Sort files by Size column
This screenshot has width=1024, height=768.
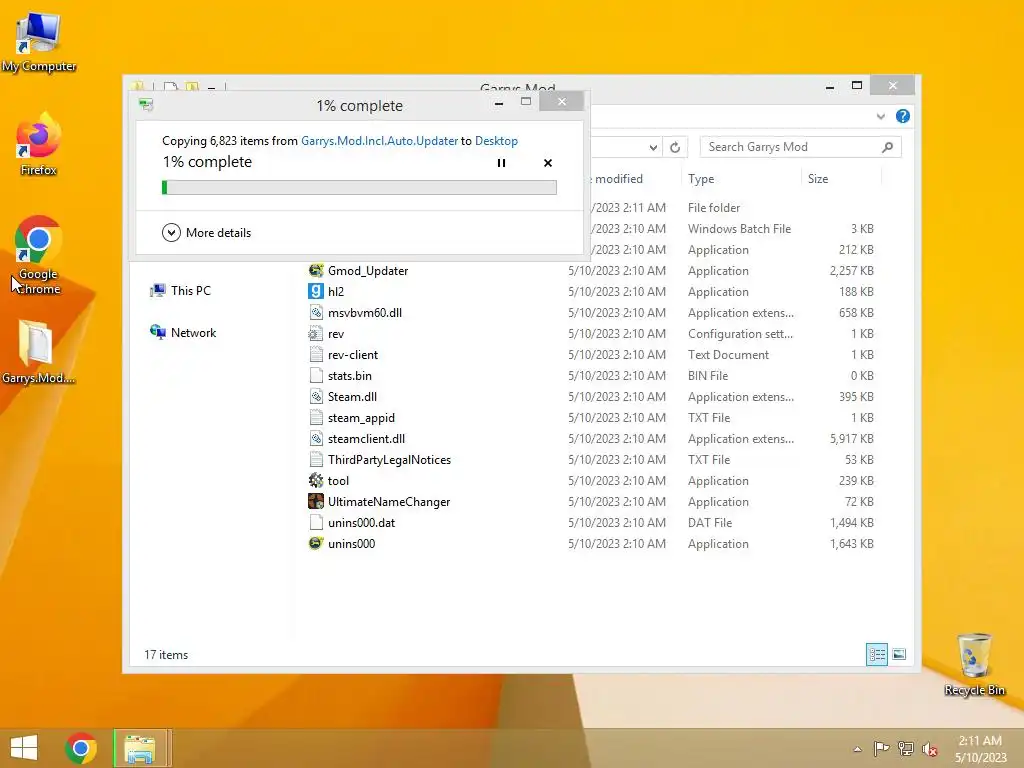click(x=818, y=179)
